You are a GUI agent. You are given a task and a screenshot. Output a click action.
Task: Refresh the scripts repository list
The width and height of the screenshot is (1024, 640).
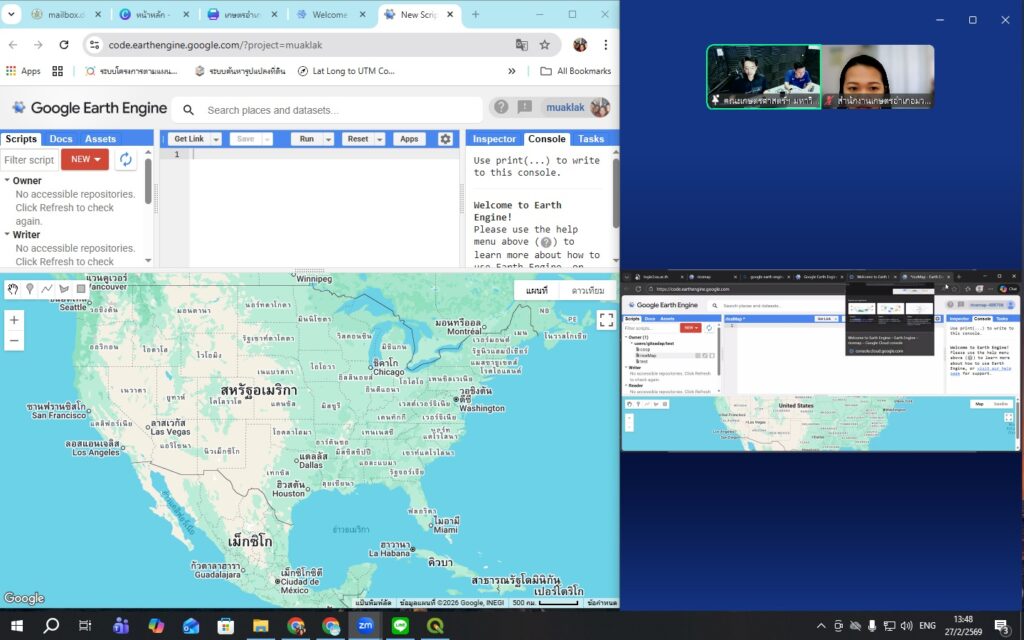point(126,159)
